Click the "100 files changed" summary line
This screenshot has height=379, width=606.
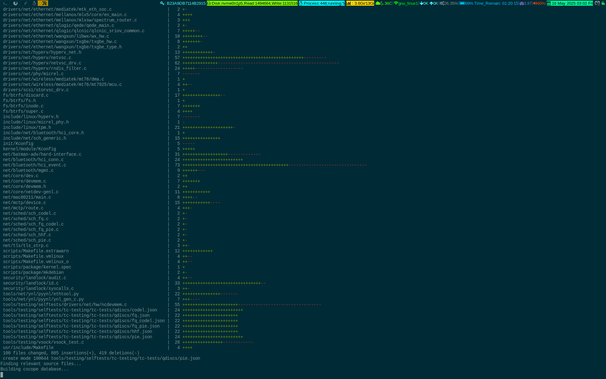pyautogui.click(x=71, y=353)
